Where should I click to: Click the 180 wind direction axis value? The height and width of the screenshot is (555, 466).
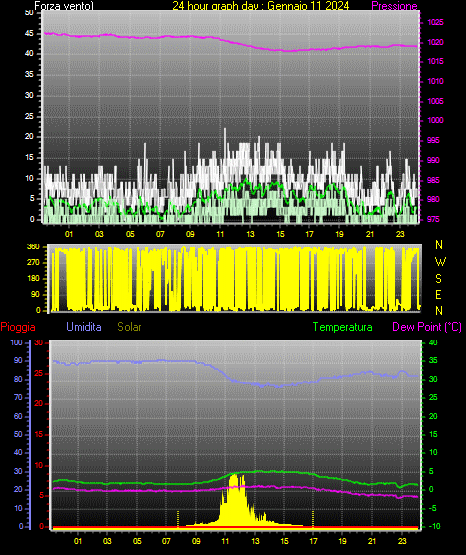point(33,279)
